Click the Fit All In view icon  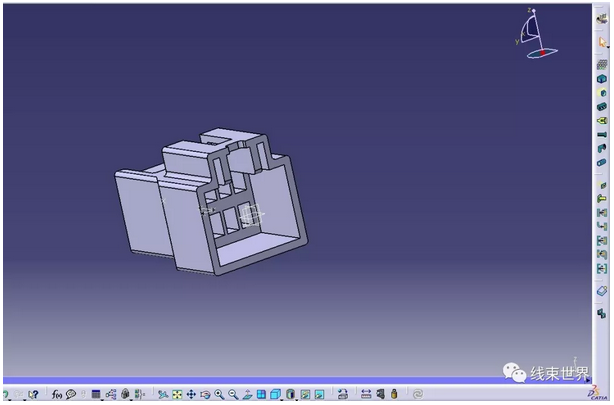[177, 395]
